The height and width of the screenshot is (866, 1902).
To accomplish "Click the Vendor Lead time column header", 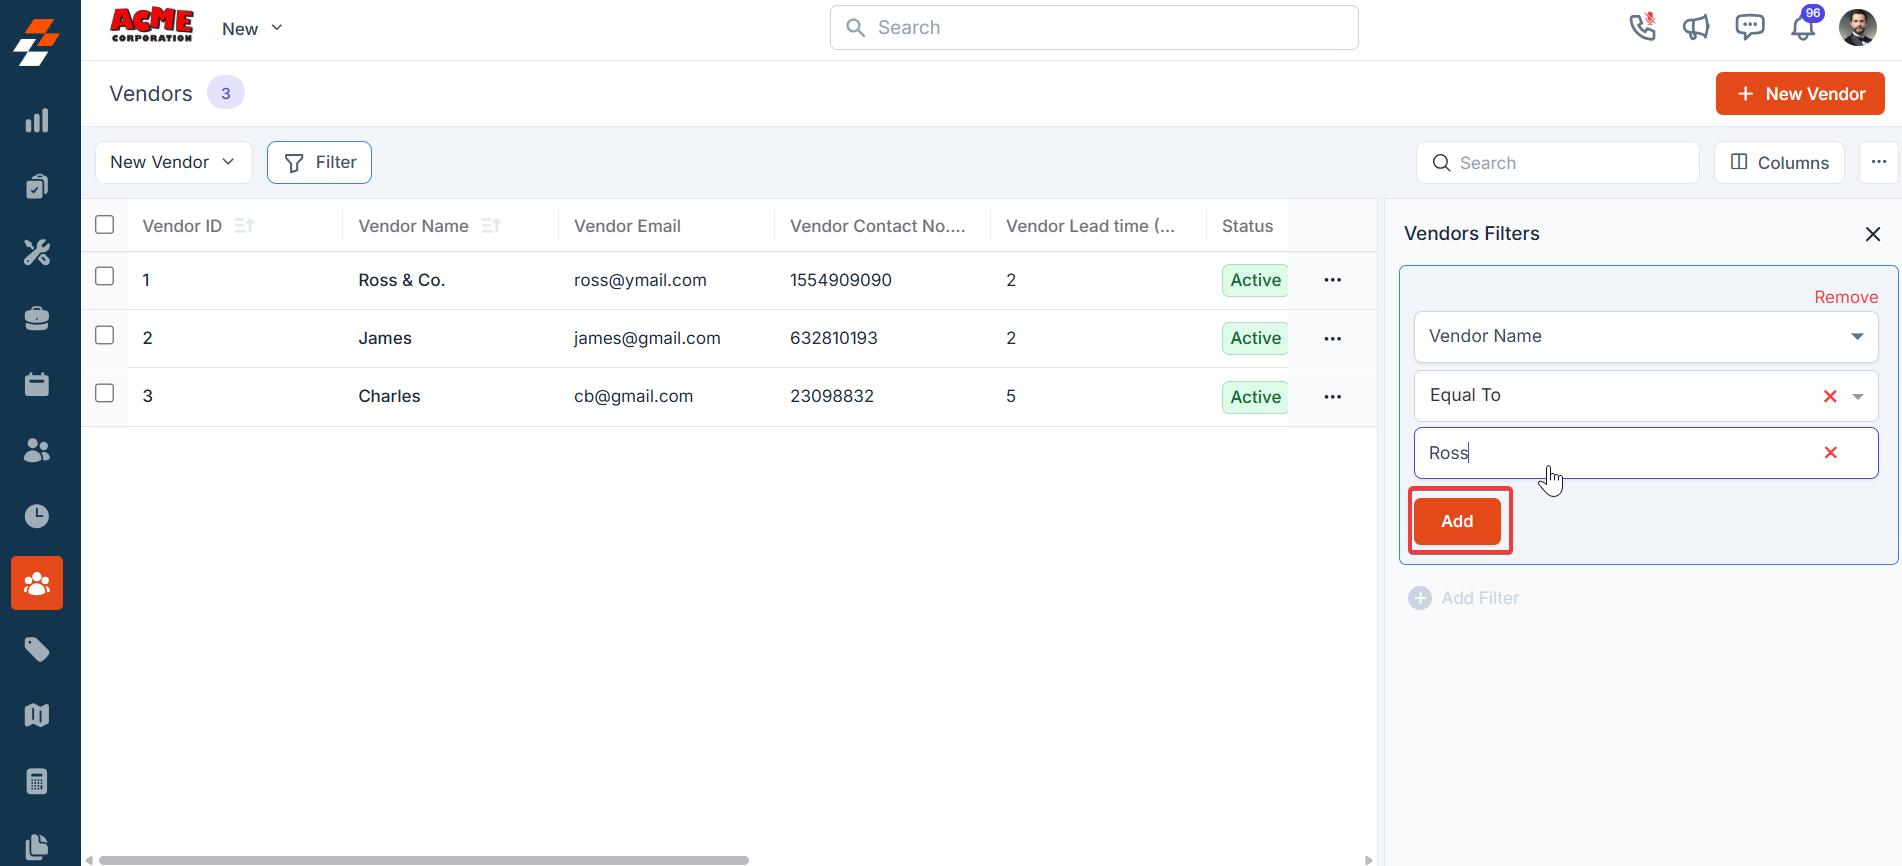I will click(x=1091, y=226).
